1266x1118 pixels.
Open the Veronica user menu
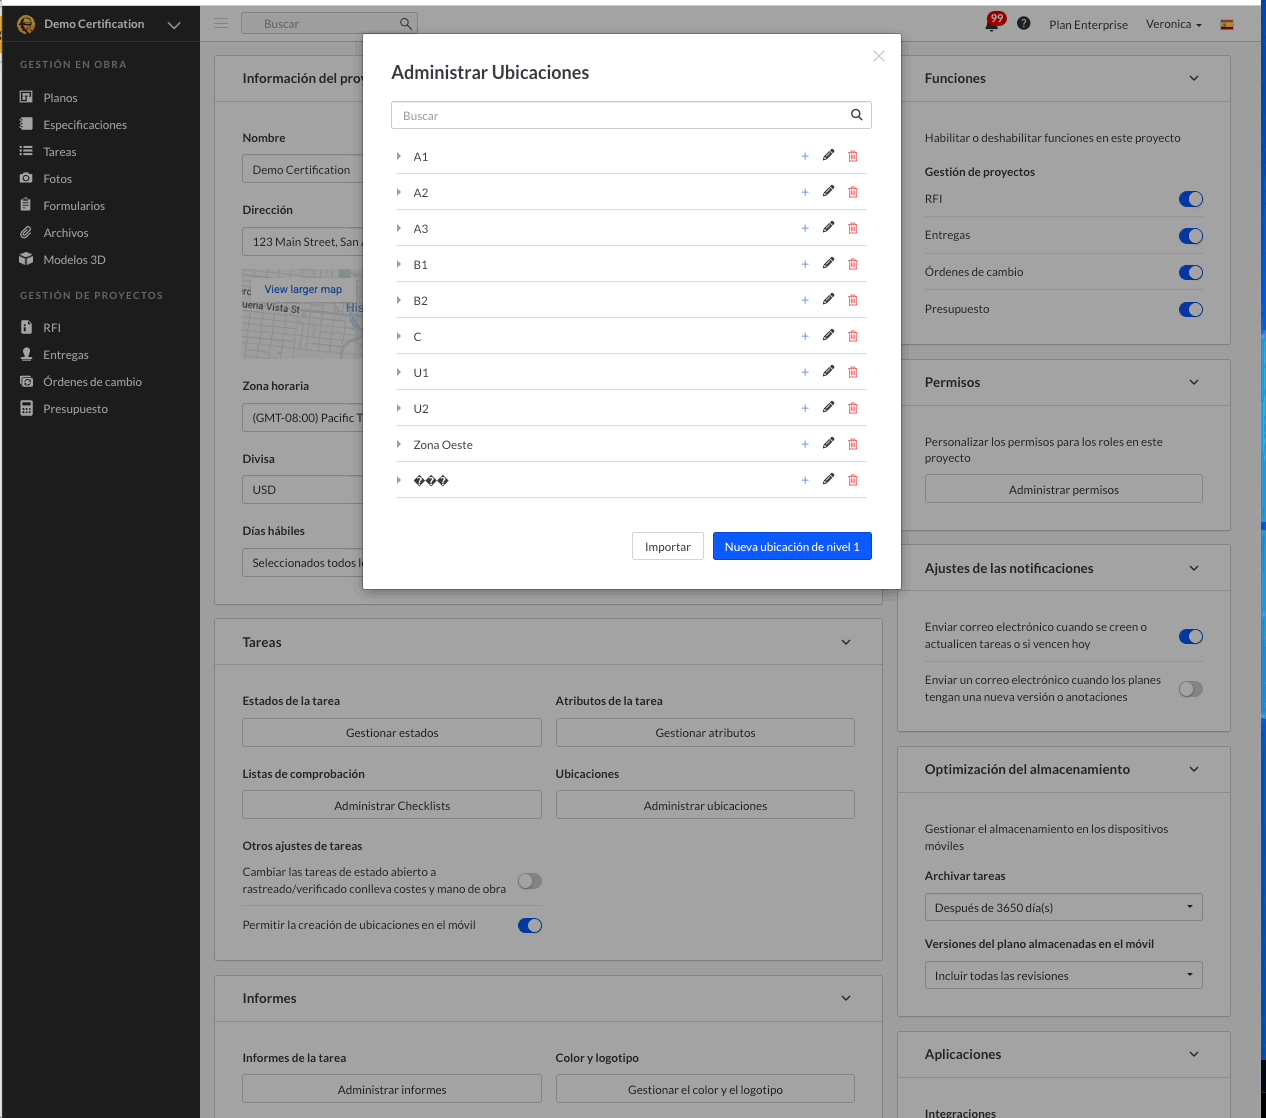click(x=1174, y=24)
